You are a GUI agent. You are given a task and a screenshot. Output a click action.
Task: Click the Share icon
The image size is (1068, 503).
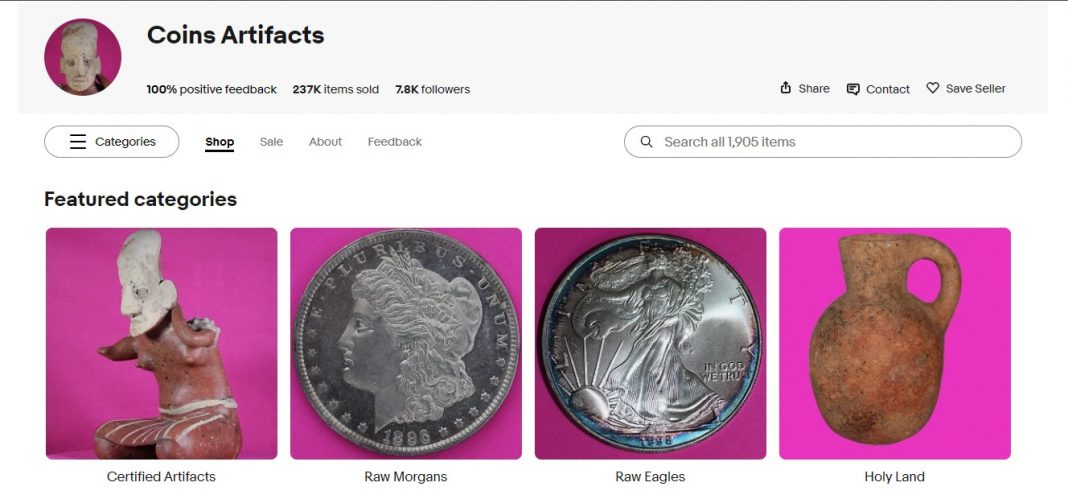[786, 88]
